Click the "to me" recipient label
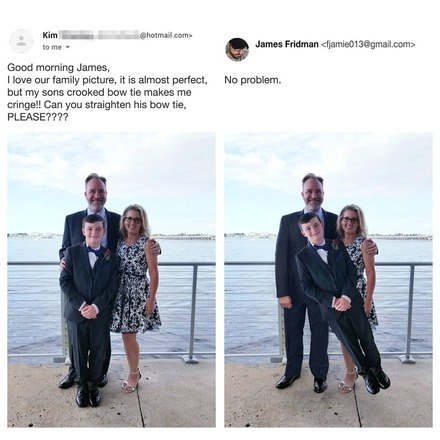 click(52, 47)
